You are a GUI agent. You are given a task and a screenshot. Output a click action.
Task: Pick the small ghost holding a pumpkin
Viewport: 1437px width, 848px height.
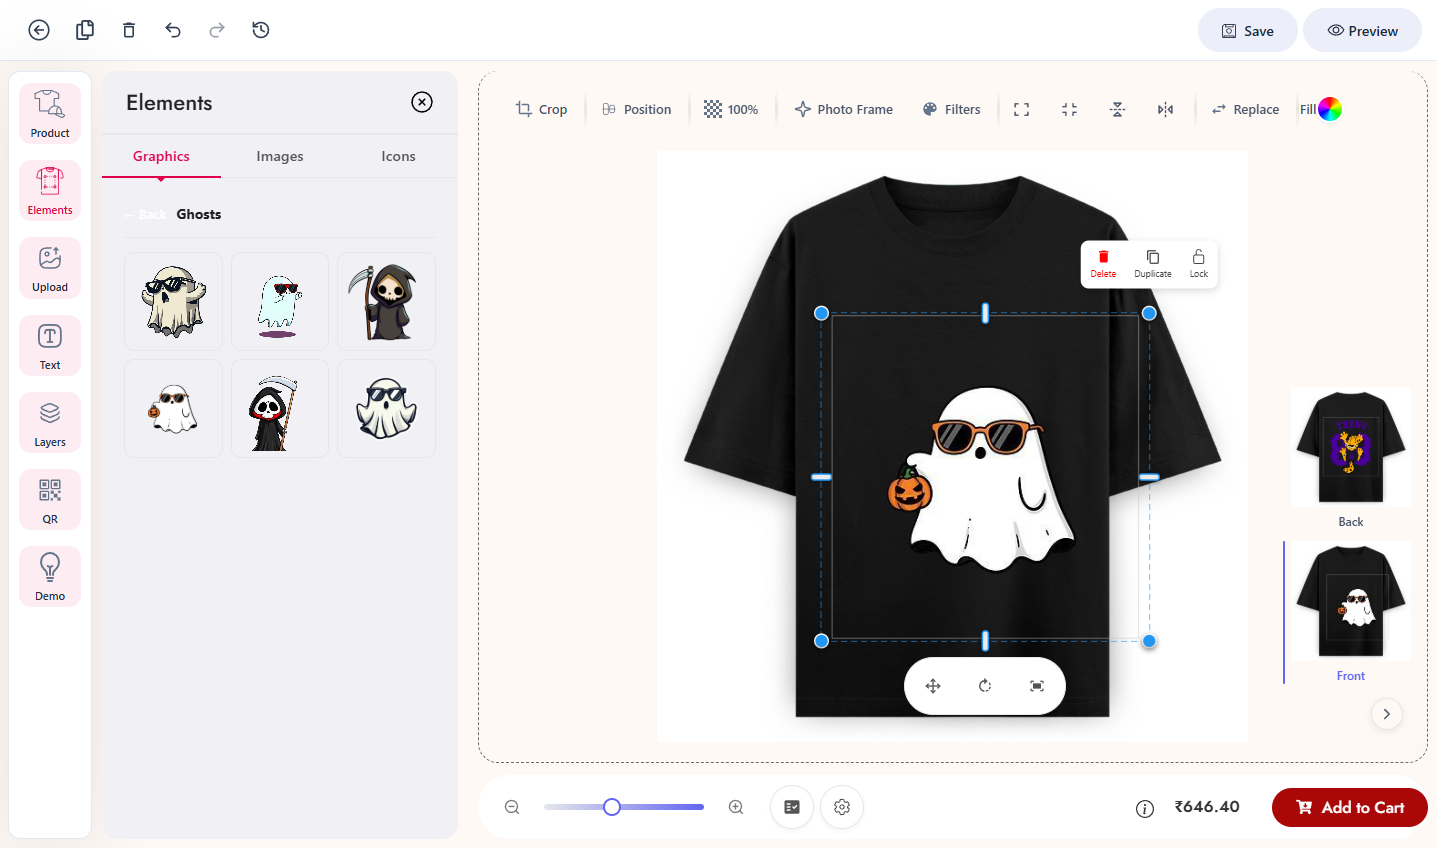[174, 408]
